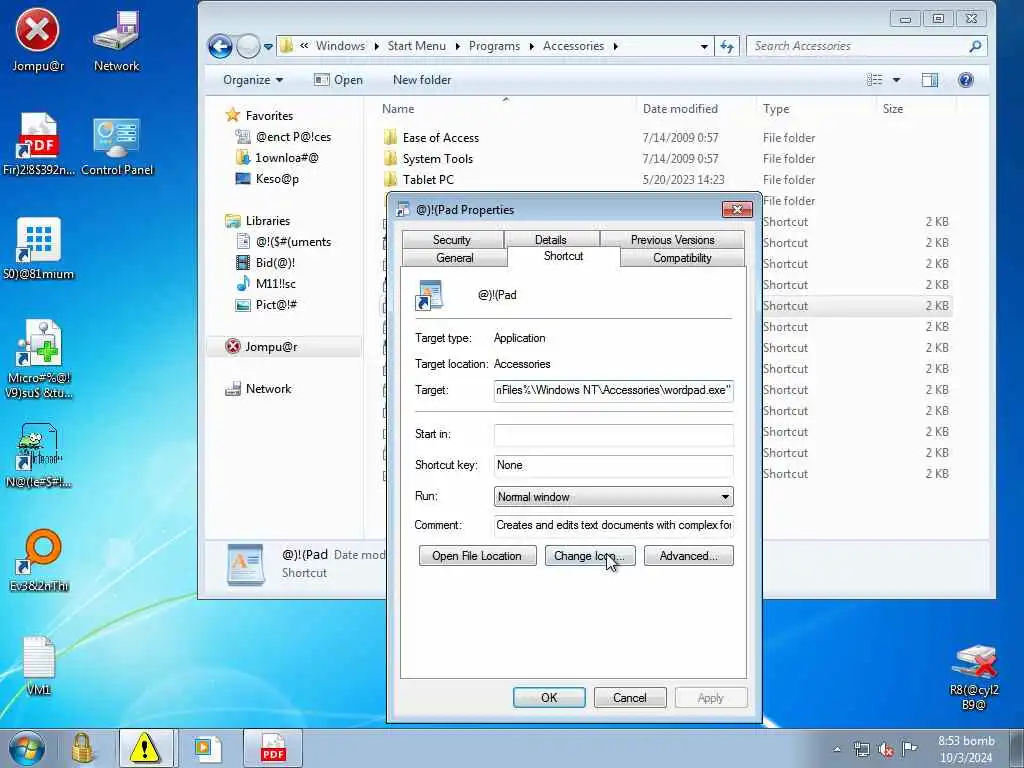Click the Start in field
The image size is (1024, 768).
click(613, 435)
